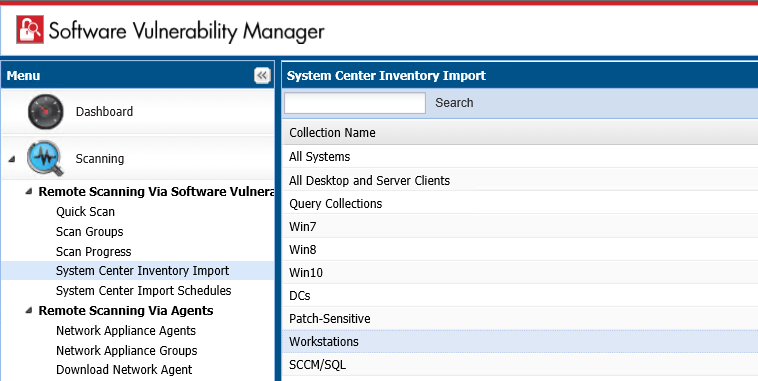The height and width of the screenshot is (381, 758).
Task: Collapse the Remote Scanning Via Software Vulnerability node arrow
Action: [29, 191]
